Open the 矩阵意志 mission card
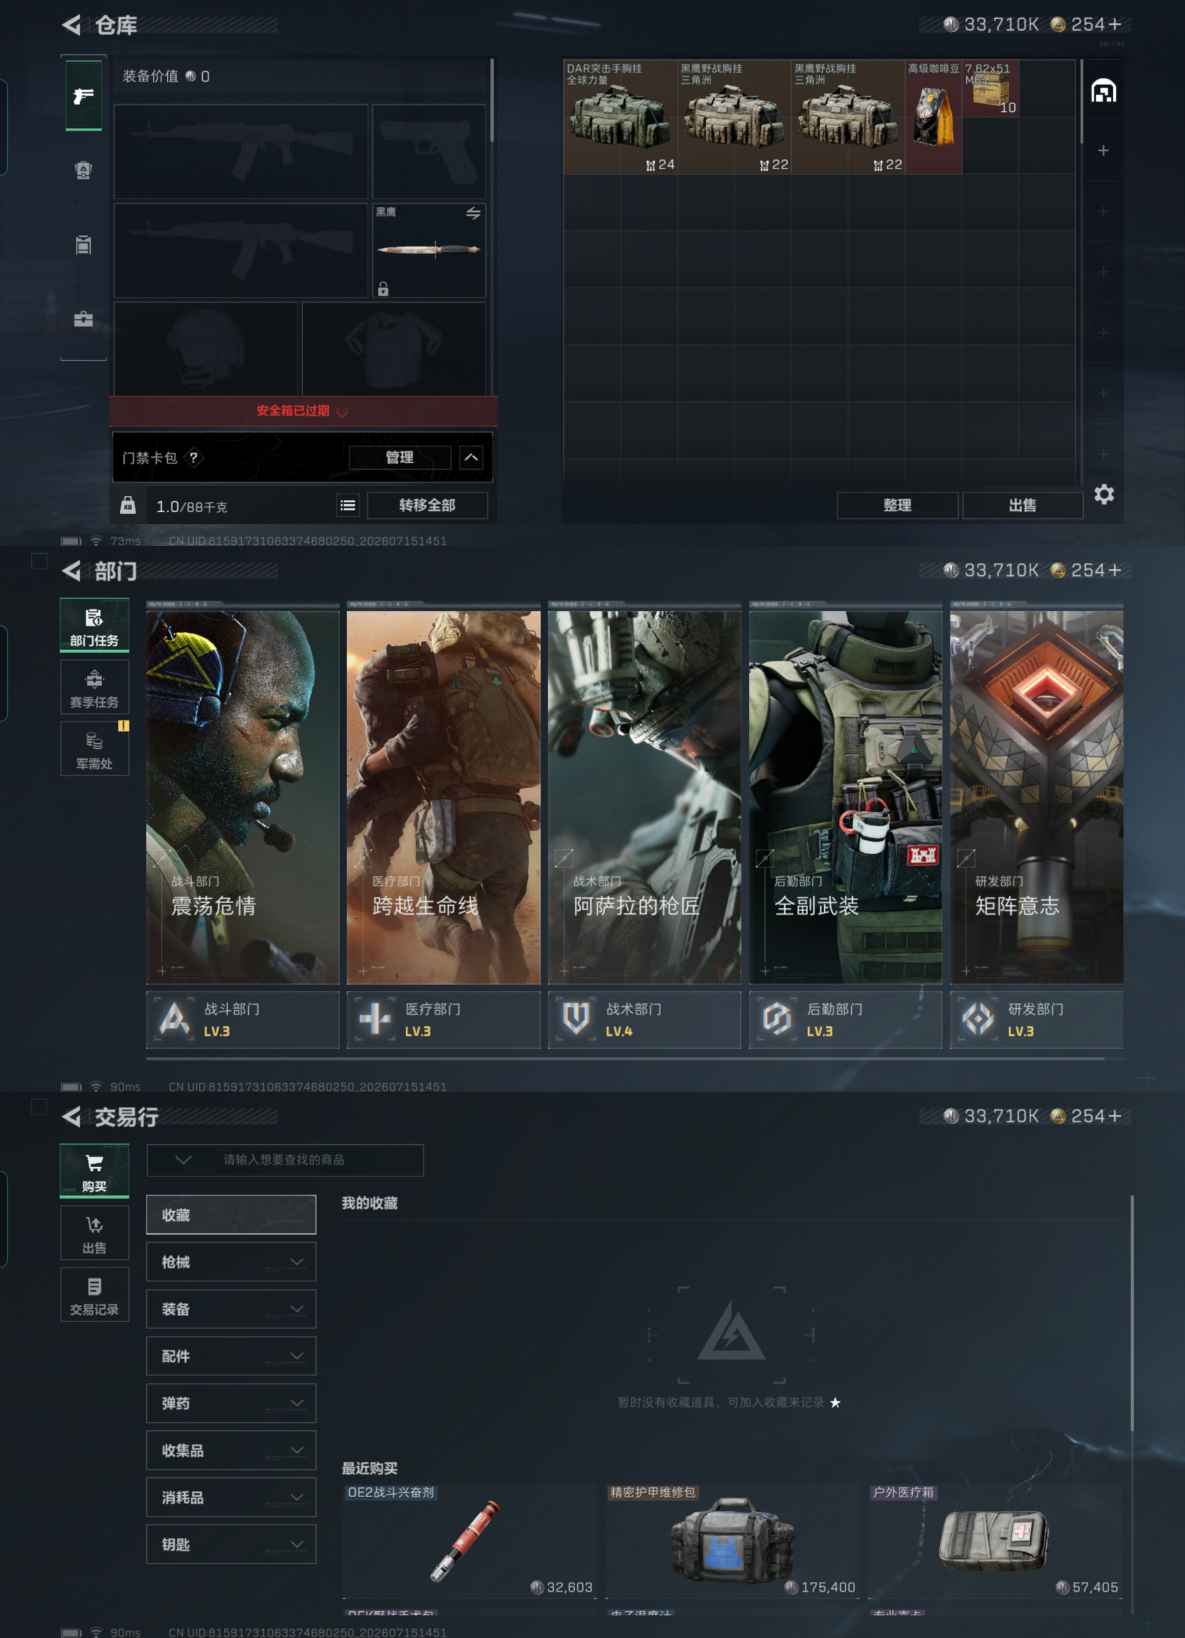 click(x=1037, y=795)
